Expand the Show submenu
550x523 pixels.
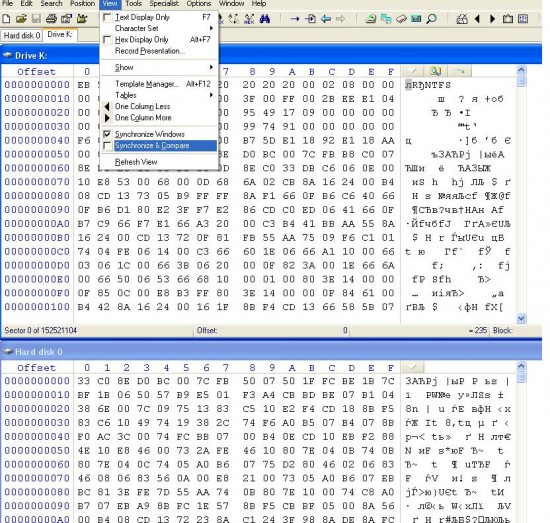(x=159, y=67)
